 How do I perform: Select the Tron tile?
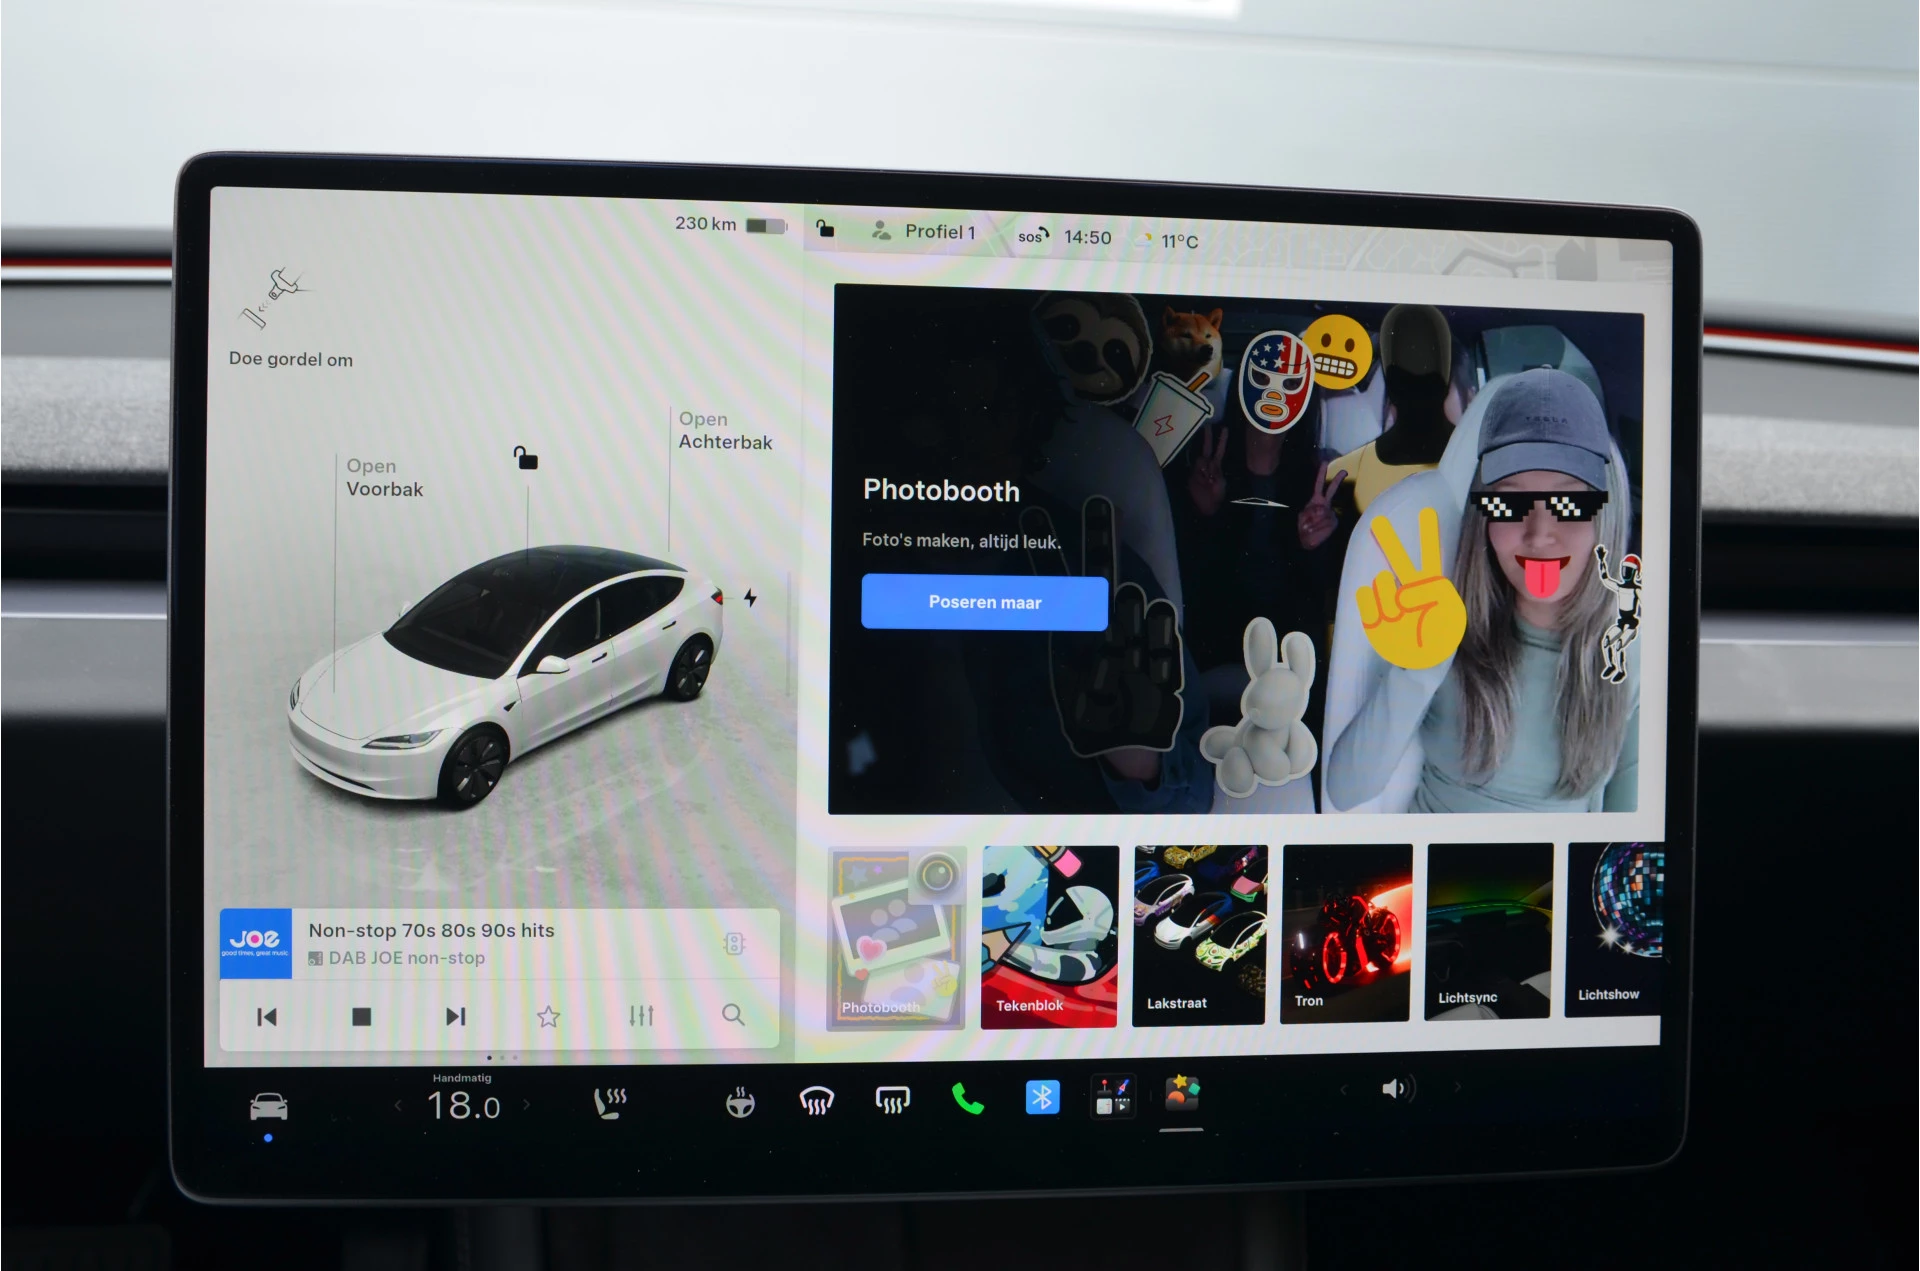coord(1346,932)
